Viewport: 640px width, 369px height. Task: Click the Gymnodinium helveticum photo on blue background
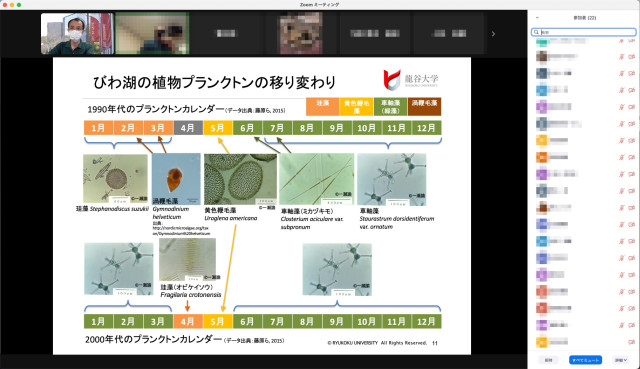coord(176,178)
